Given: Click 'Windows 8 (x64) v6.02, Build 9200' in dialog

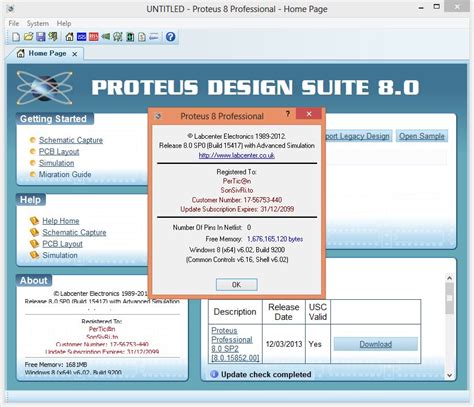Looking at the screenshot, I should point(237,250).
